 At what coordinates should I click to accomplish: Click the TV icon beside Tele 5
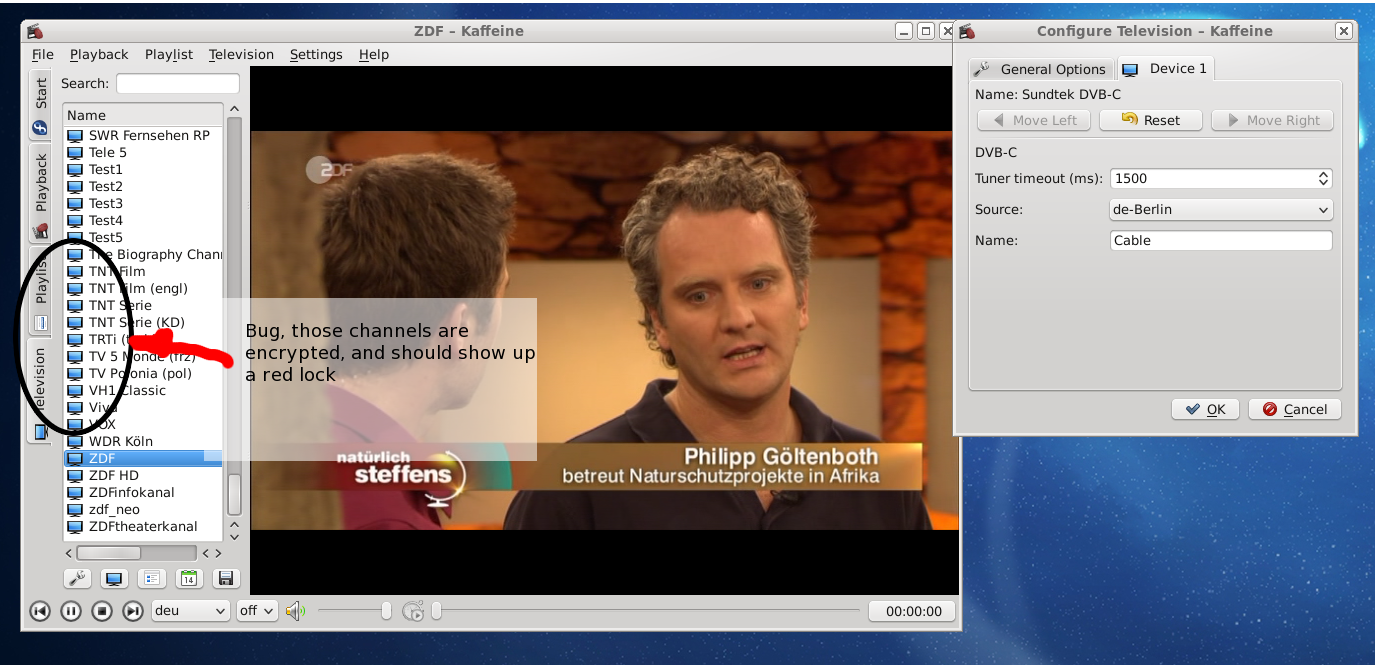75,152
